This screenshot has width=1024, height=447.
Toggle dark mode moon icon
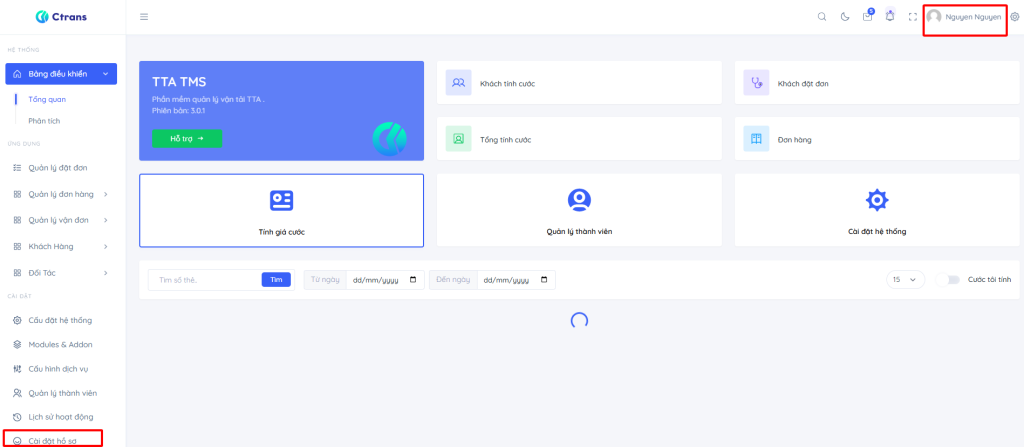point(845,17)
